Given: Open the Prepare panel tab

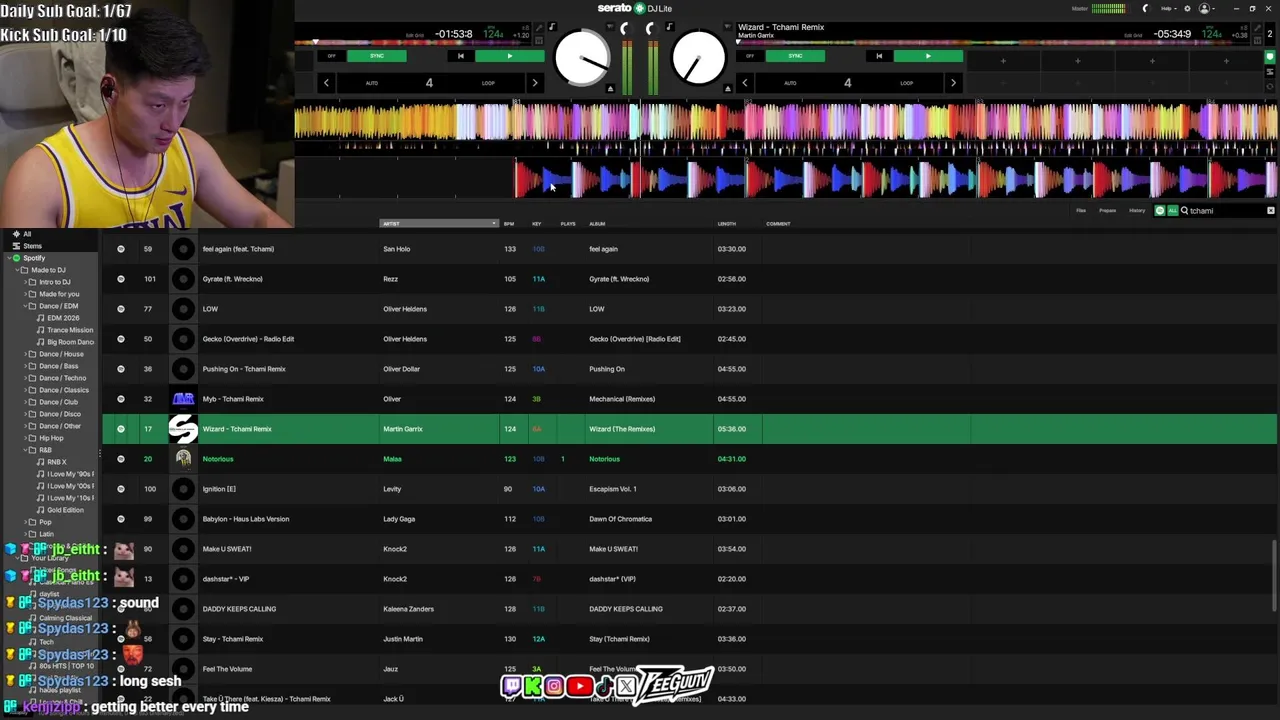Looking at the screenshot, I should [1108, 211].
